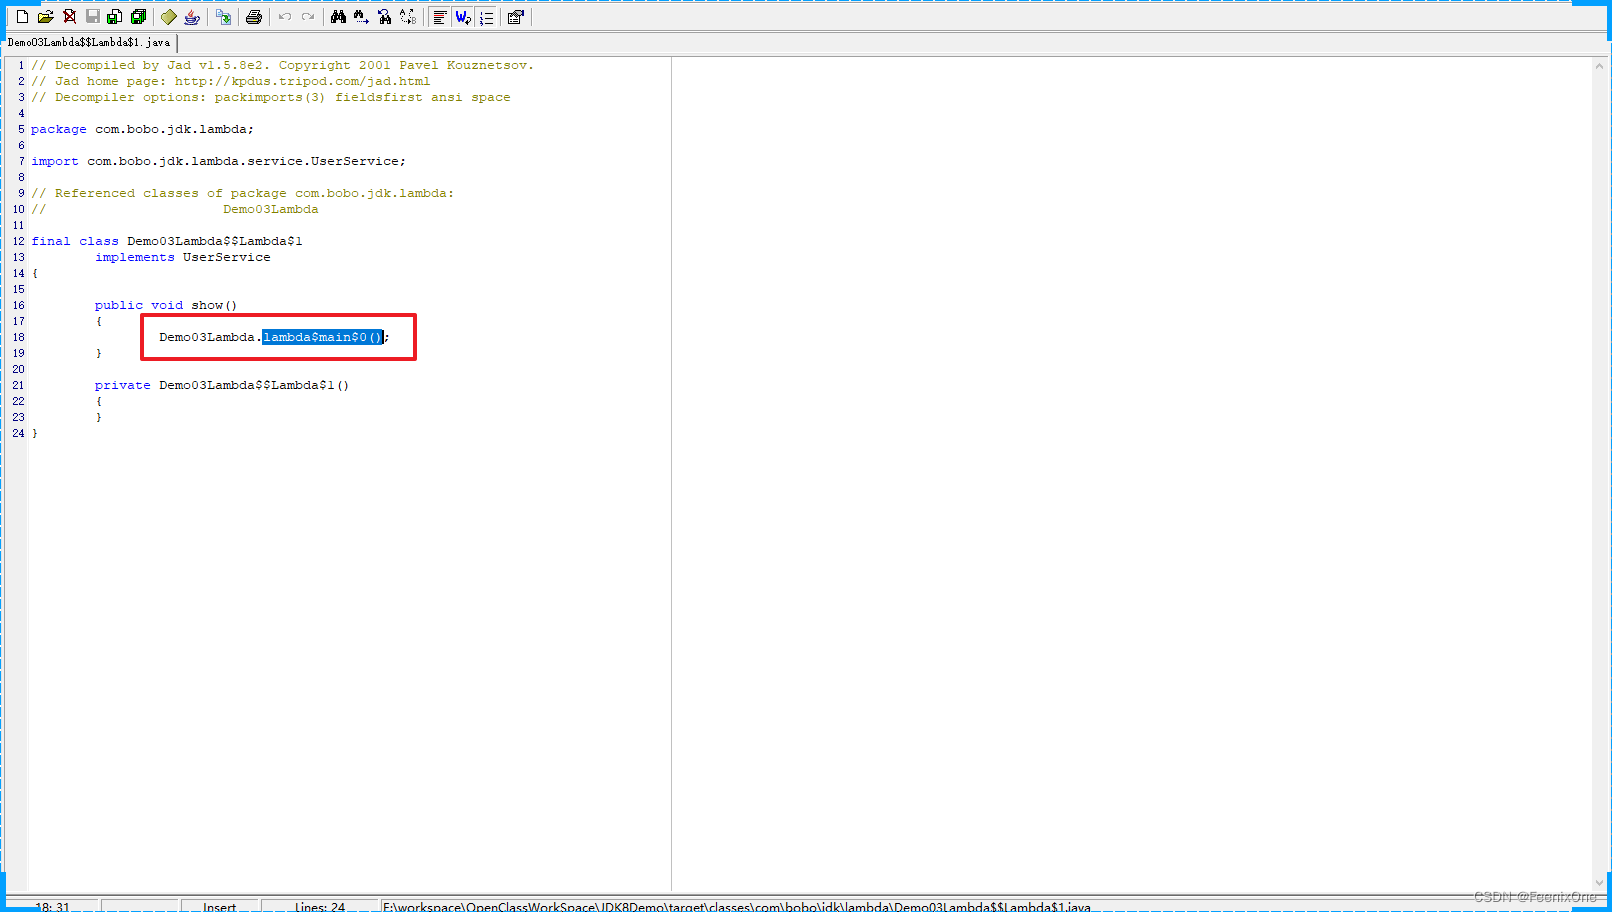The image size is (1612, 912).
Task: Click the Save All stacked floppies icon
Action: (x=139, y=17)
